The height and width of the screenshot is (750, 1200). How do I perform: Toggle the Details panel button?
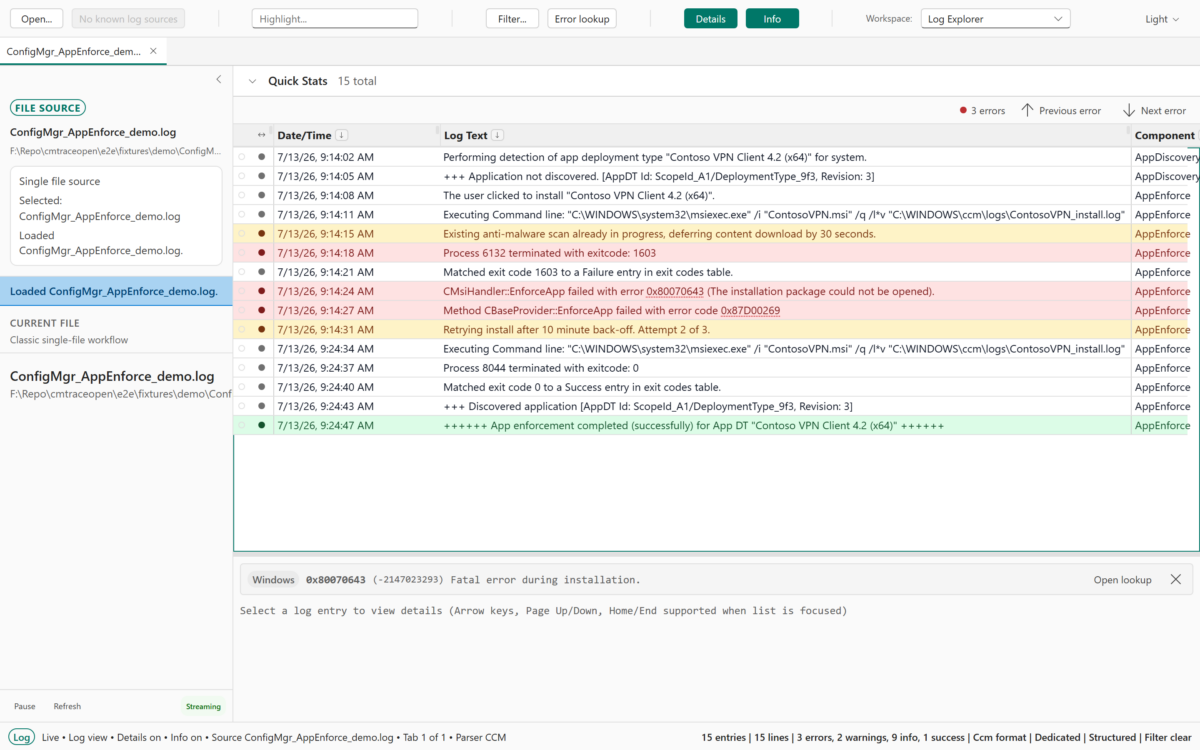point(711,19)
